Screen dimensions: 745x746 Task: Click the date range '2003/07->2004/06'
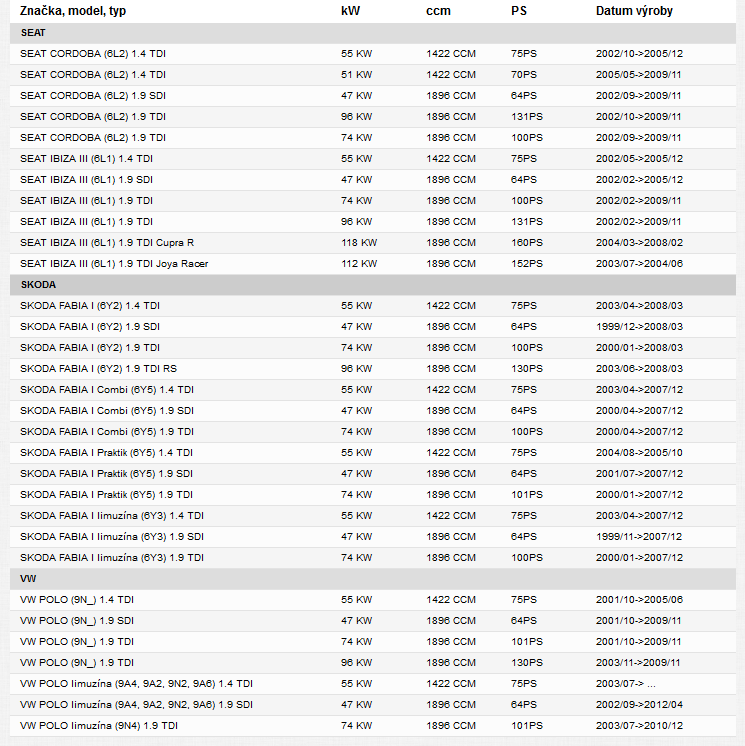(639, 264)
